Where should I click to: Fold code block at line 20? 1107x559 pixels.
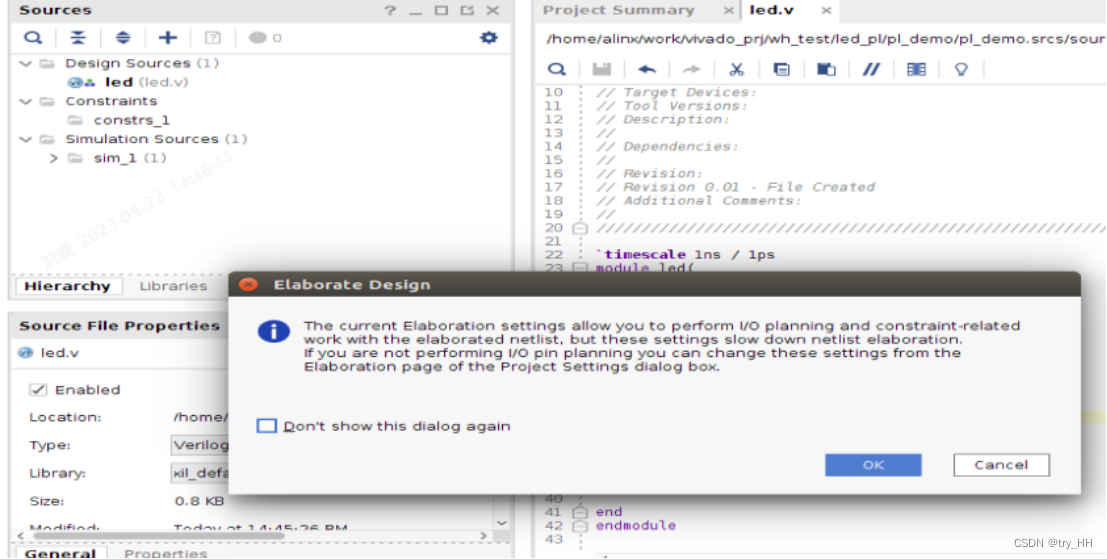tap(580, 228)
